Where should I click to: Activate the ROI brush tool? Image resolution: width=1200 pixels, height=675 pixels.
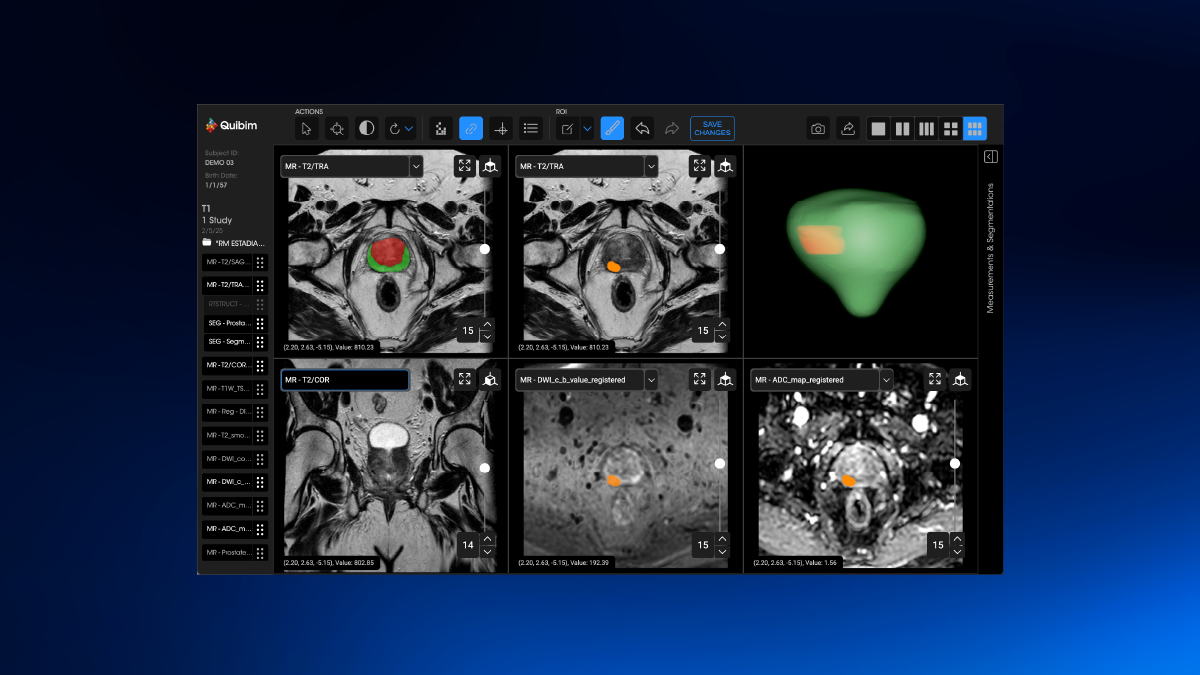click(611, 128)
